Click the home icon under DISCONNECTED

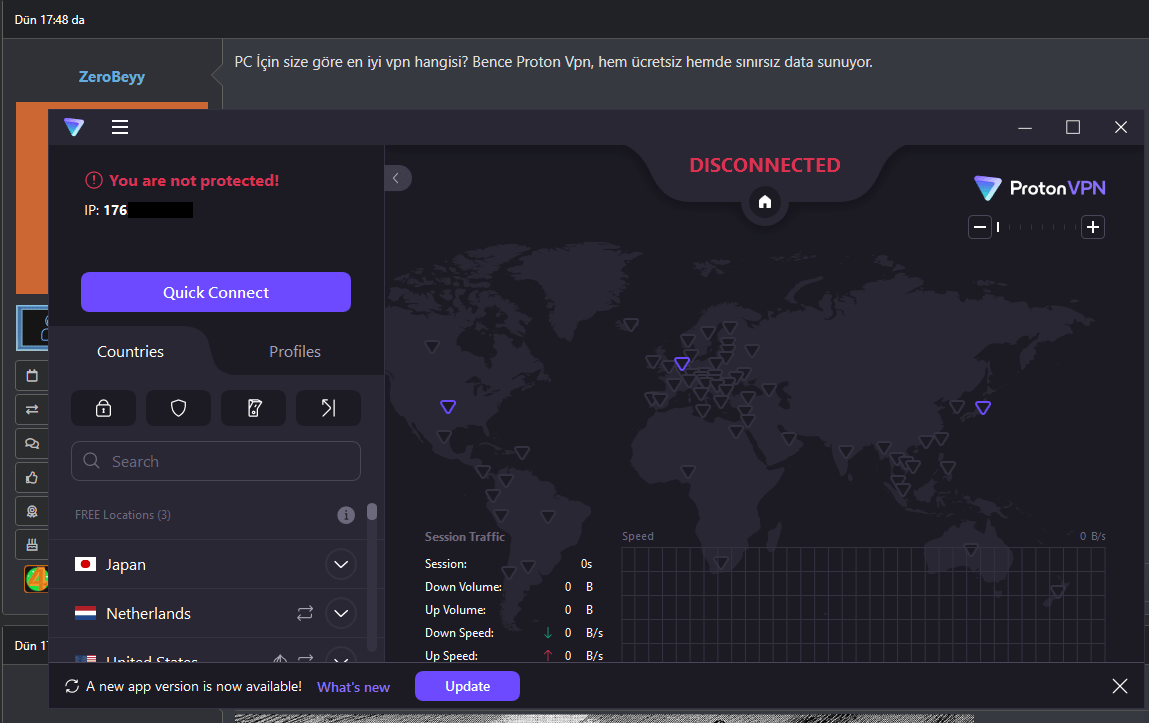coord(765,202)
